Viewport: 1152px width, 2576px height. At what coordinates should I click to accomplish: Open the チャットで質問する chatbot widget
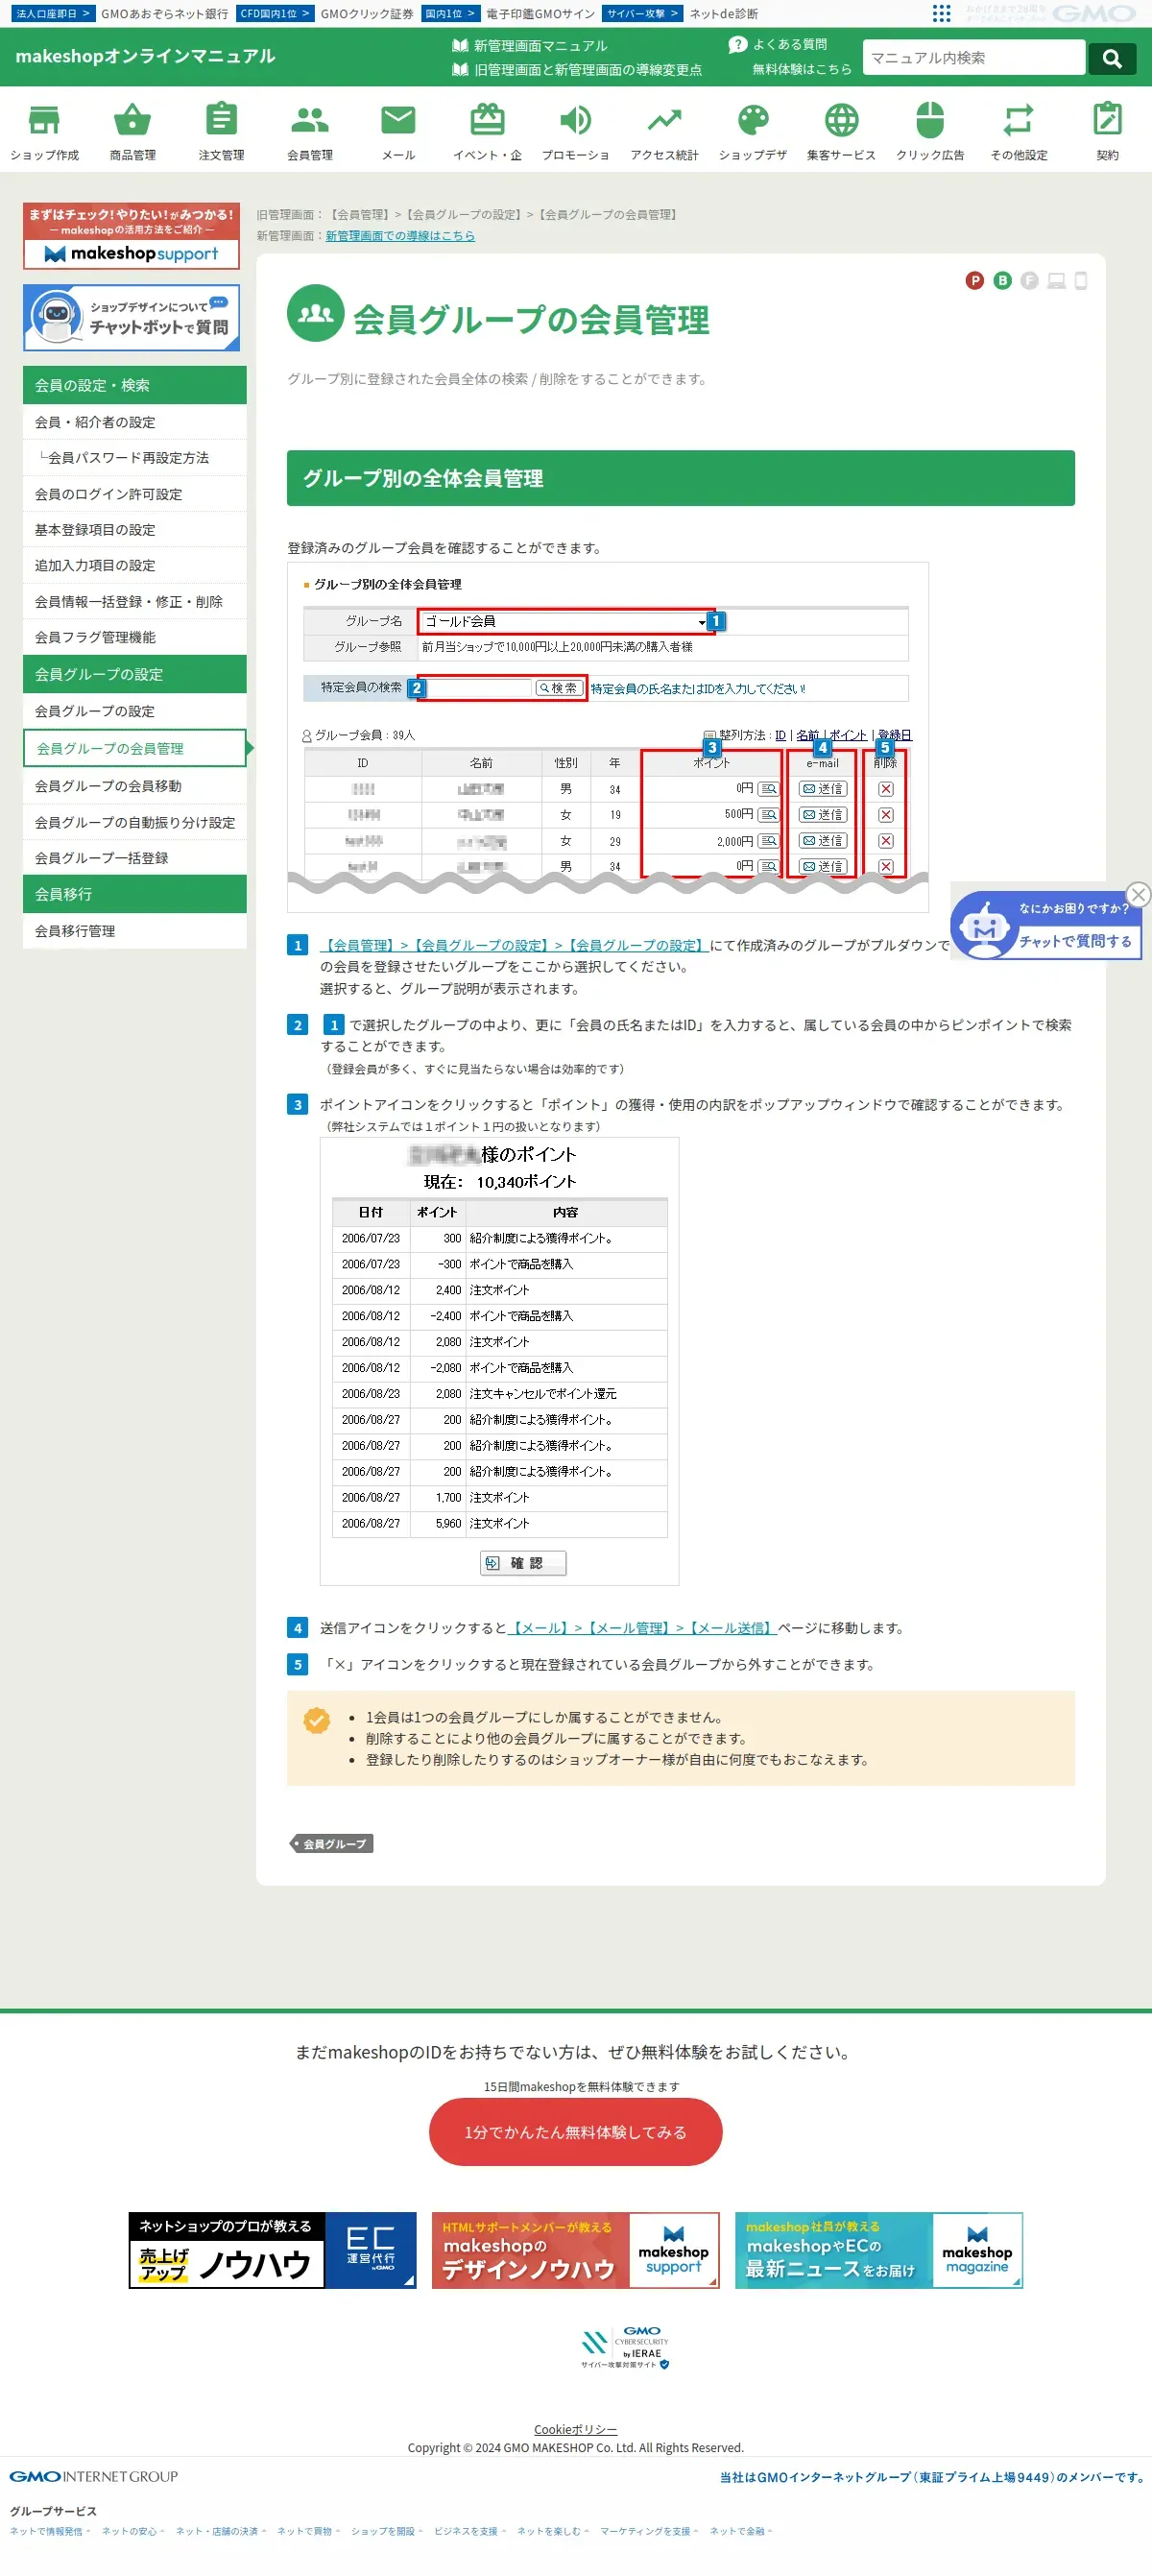1046,926
